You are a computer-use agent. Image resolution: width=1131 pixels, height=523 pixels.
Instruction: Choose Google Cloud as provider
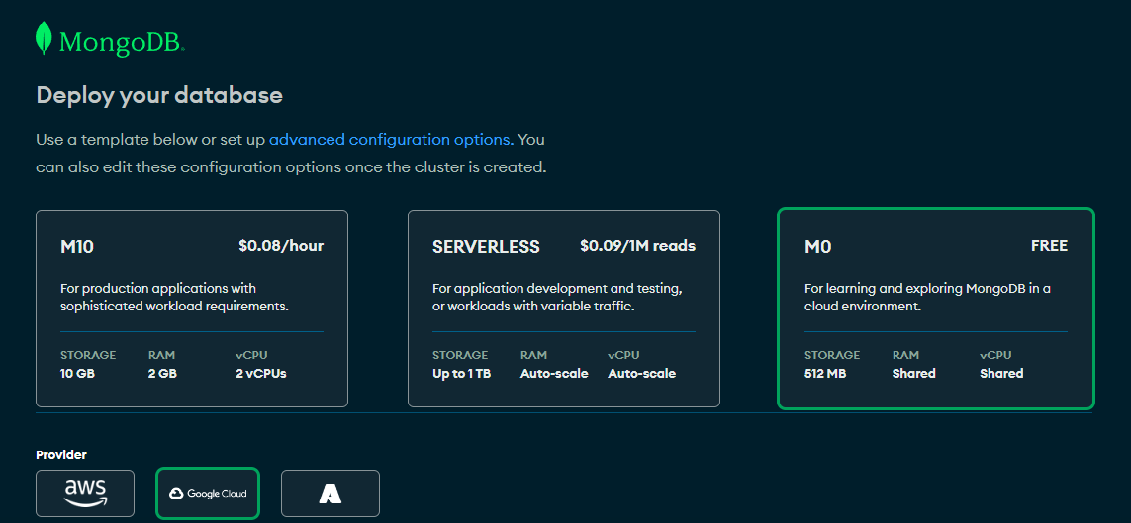tap(207, 493)
